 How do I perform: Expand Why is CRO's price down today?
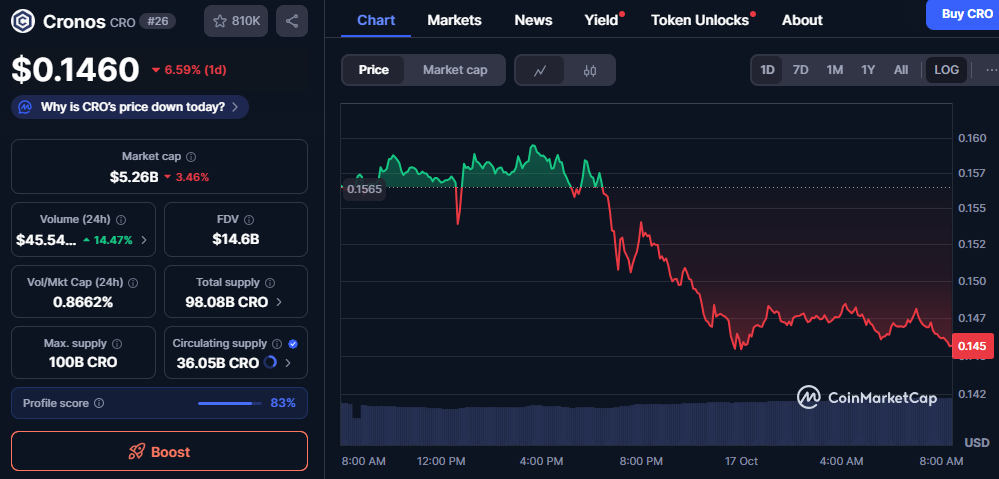[130, 107]
